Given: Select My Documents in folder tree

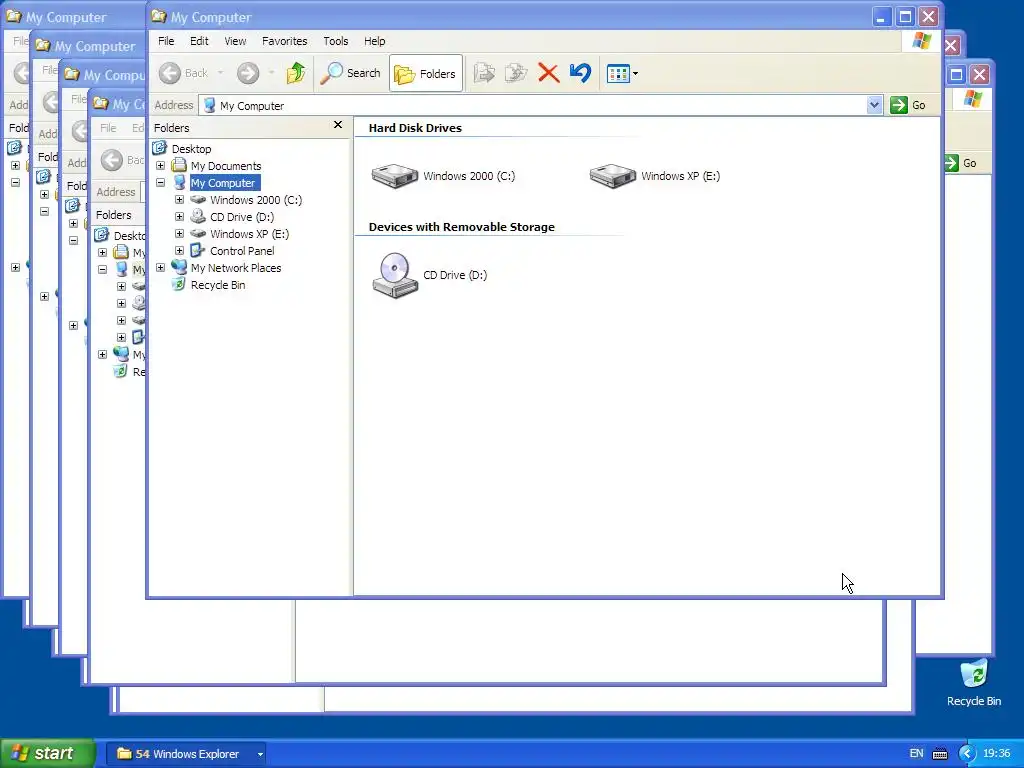Looking at the screenshot, I should tap(226, 166).
